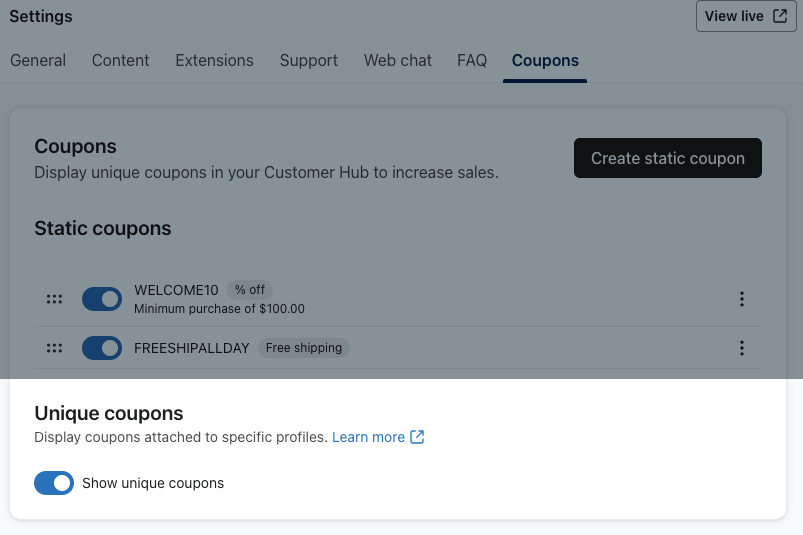Click the % off badge
Viewport: 803px width, 535px height.
click(x=249, y=290)
